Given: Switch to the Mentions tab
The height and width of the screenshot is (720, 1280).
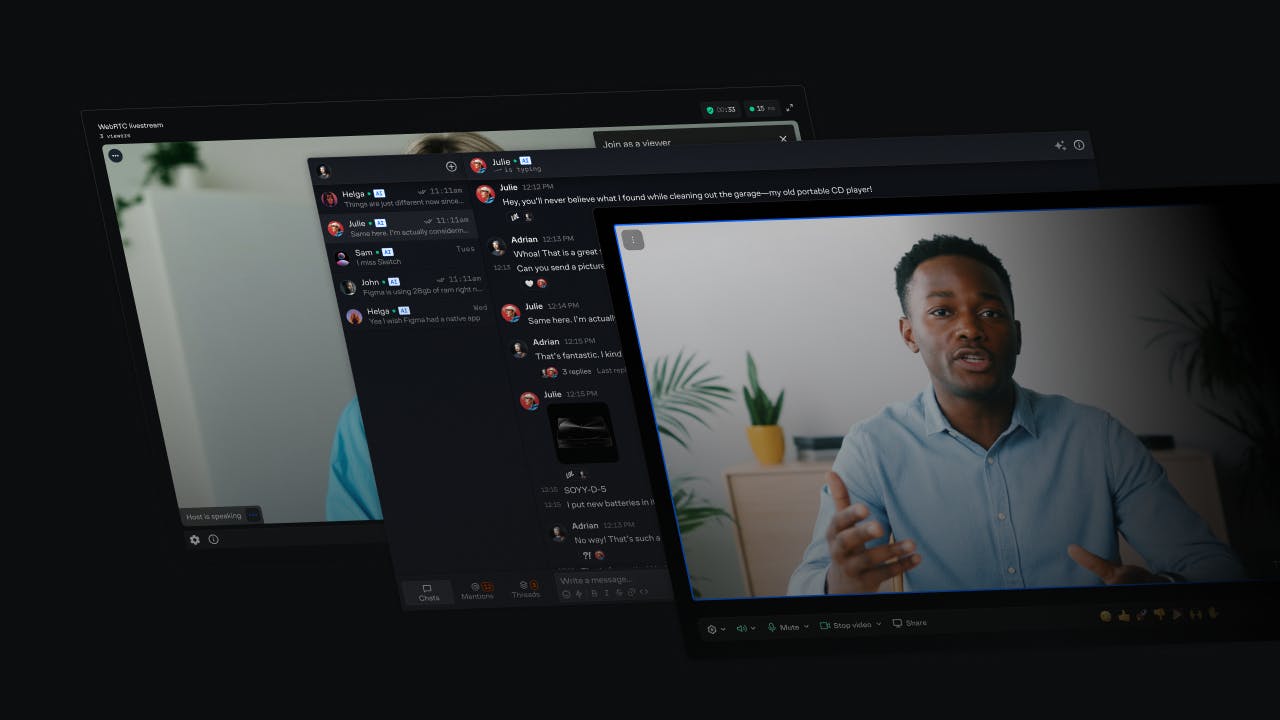Looking at the screenshot, I should [x=478, y=591].
